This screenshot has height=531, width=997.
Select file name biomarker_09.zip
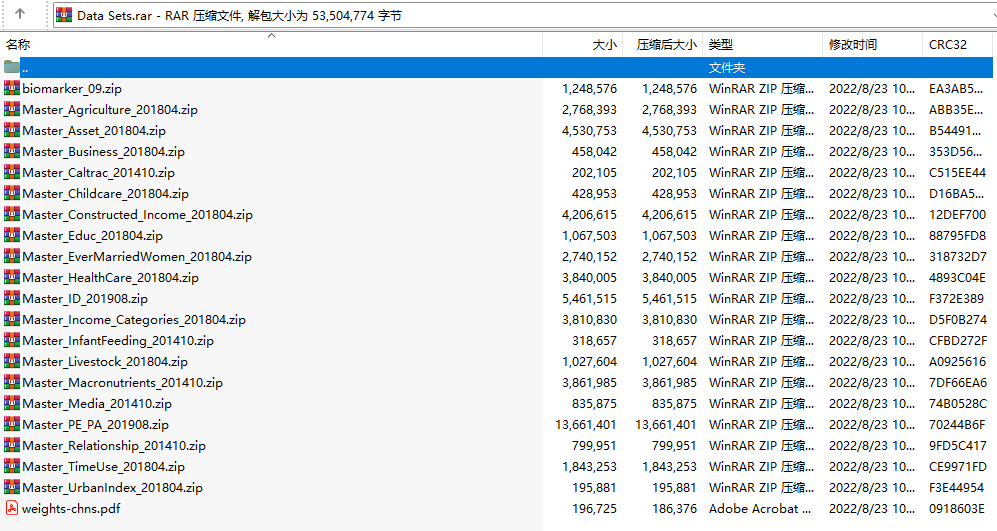pos(72,88)
